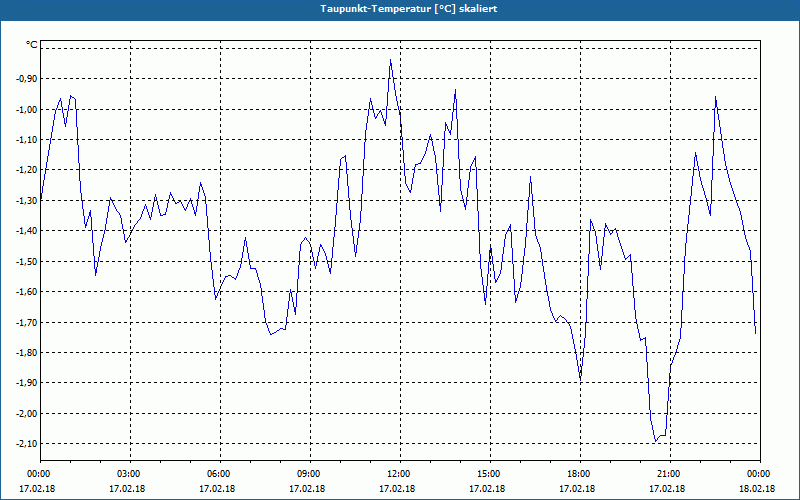Click the -1,20 y-axis value
Screen dimensions: 800x500
pyautogui.click(x=26, y=170)
